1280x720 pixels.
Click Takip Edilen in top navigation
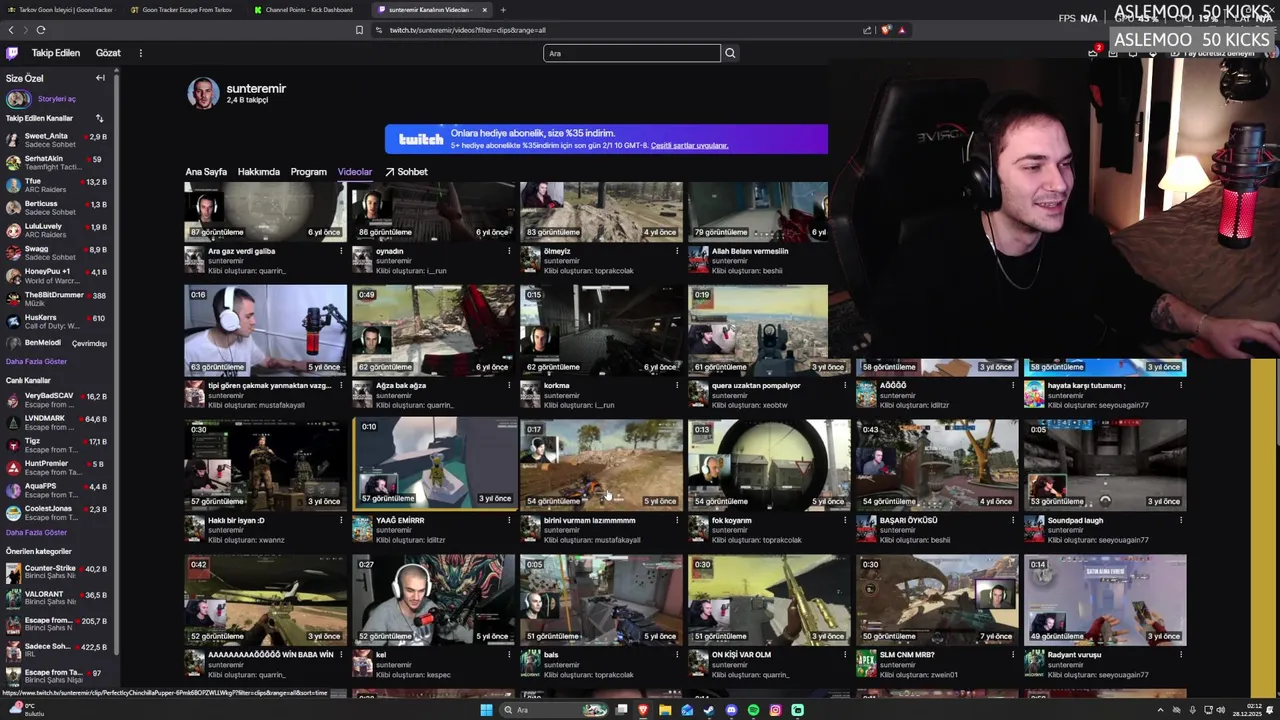[55, 53]
